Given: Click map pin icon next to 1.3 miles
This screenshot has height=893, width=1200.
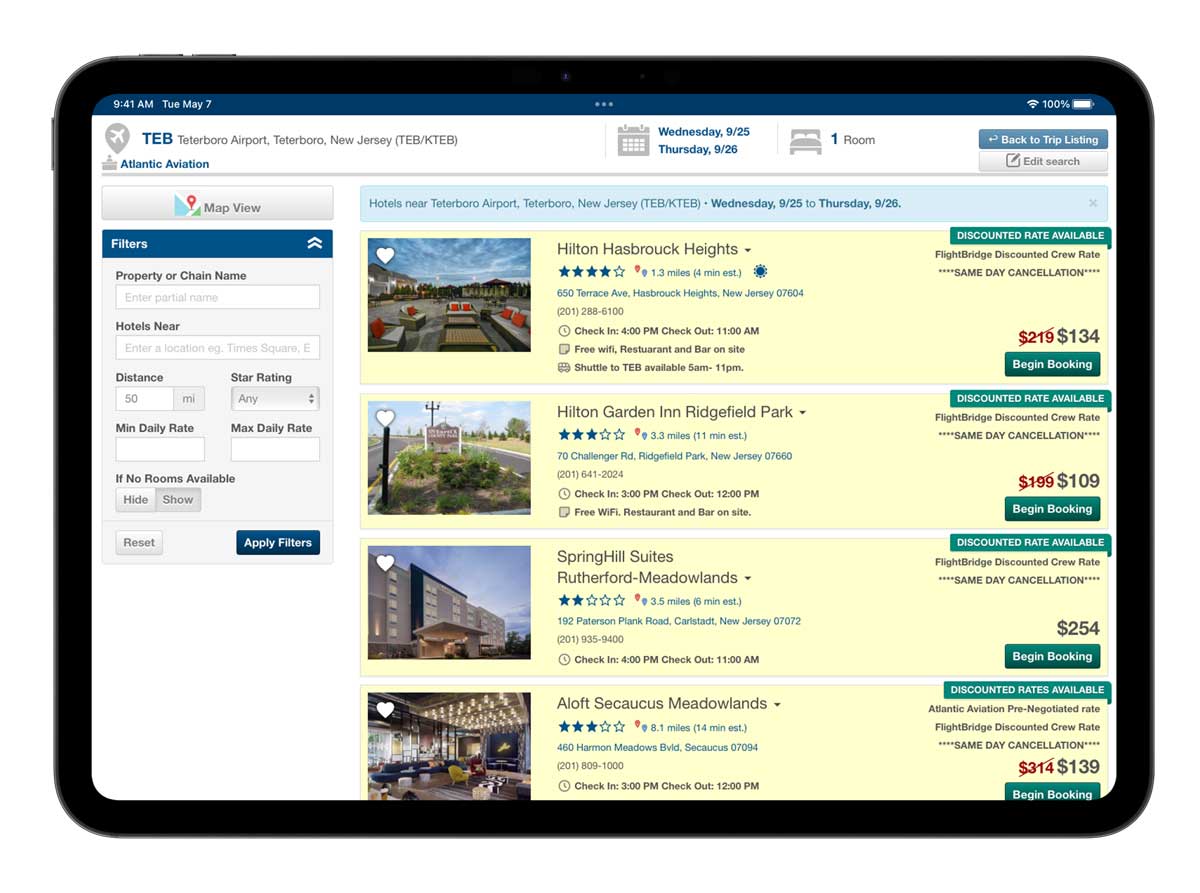Looking at the screenshot, I should click(641, 272).
